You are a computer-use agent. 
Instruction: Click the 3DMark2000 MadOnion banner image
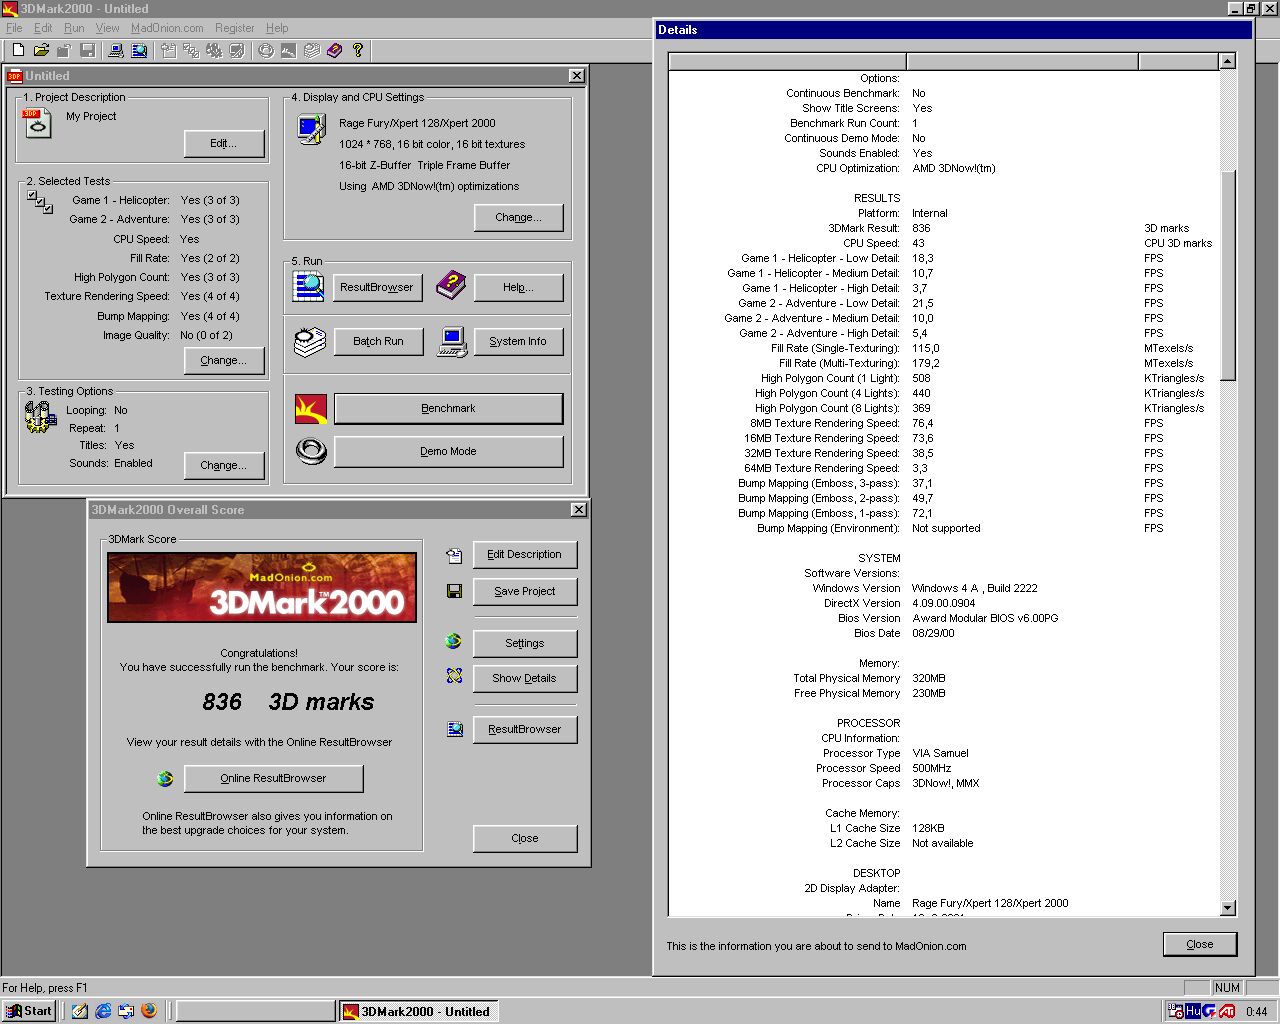tap(262, 588)
